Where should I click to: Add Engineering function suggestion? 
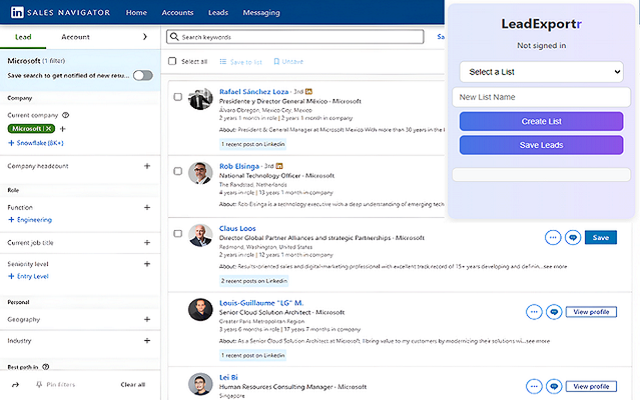(30, 220)
